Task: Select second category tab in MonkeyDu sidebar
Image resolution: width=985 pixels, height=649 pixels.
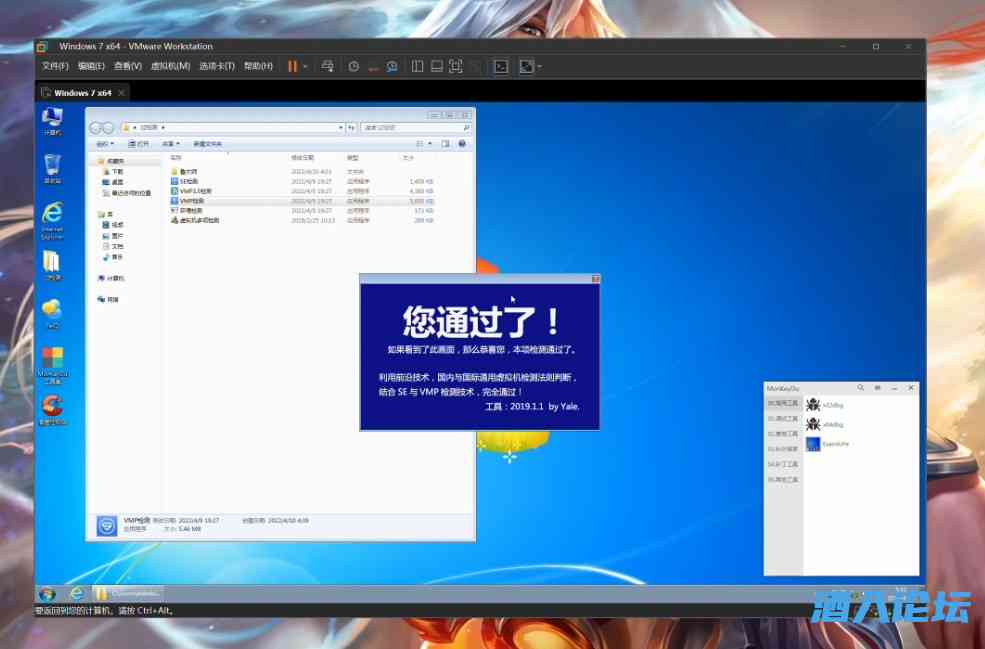Action: point(783,419)
